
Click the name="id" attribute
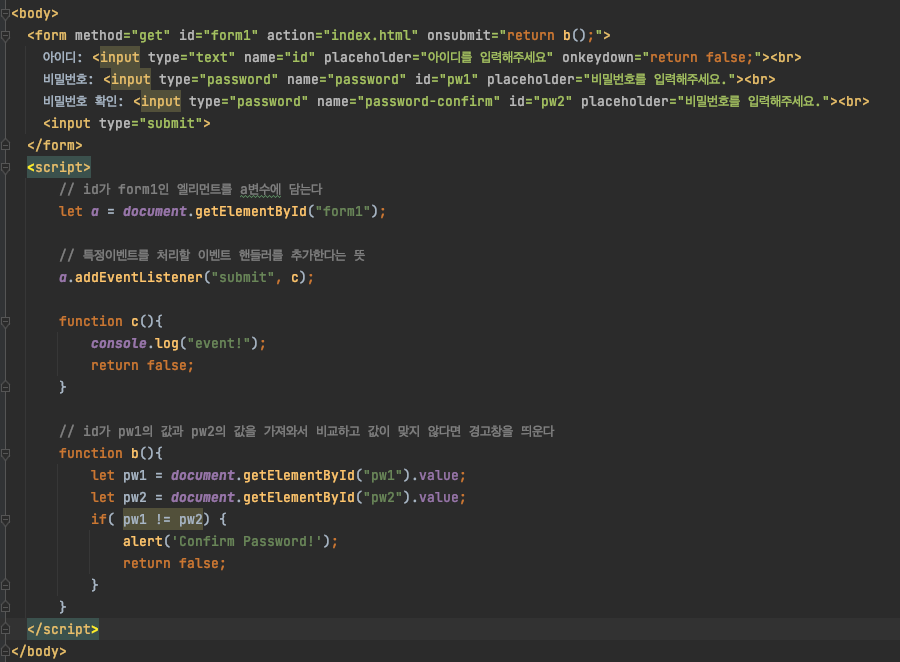280,57
